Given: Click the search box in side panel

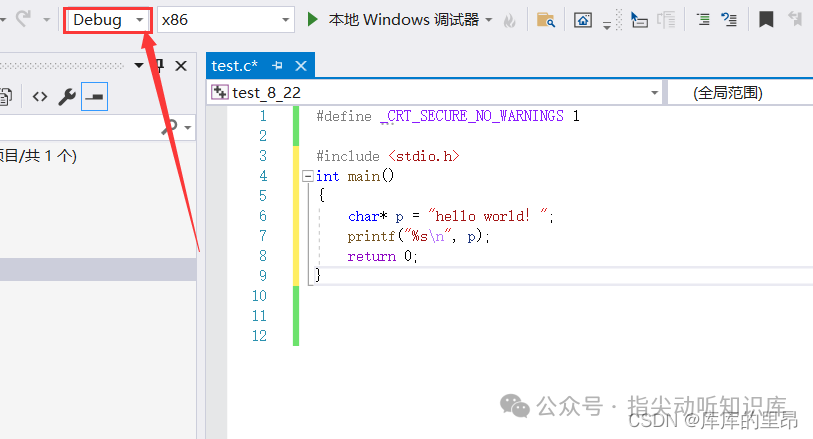Looking at the screenshot, I should tap(79, 127).
